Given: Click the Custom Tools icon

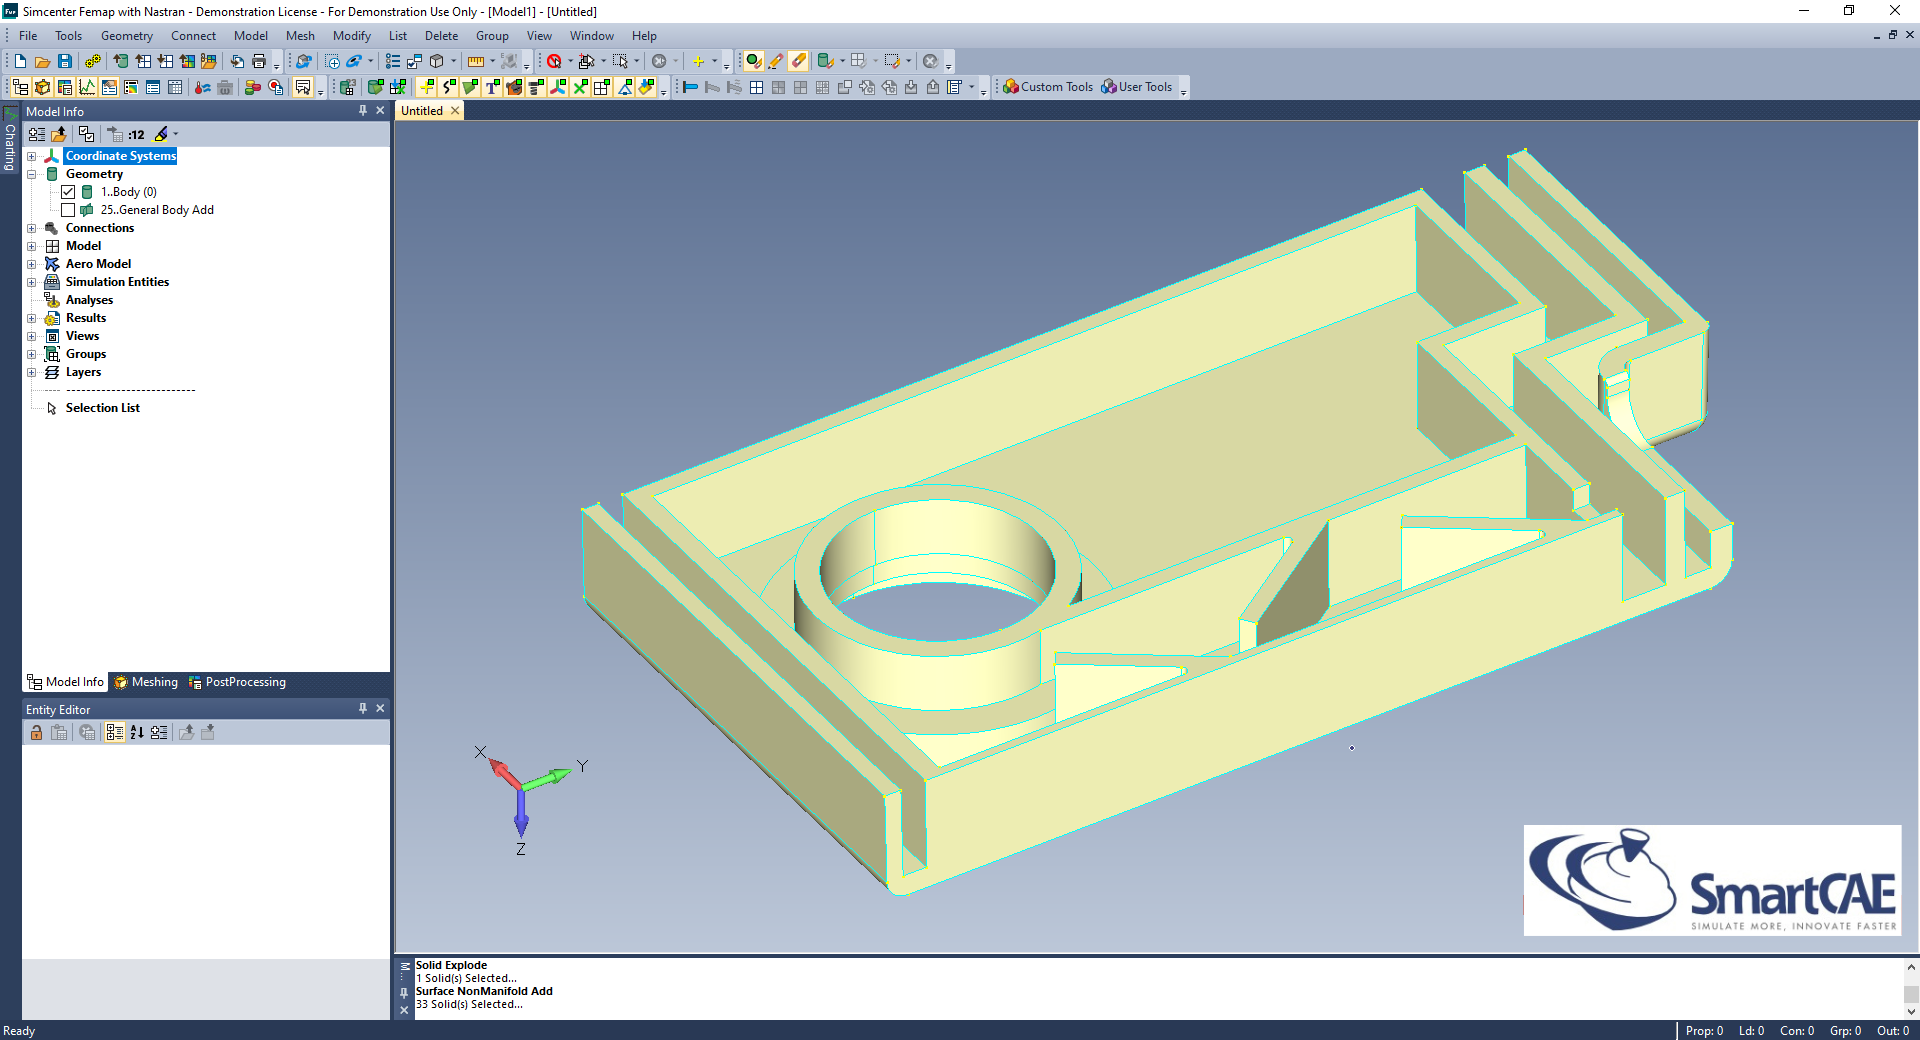Looking at the screenshot, I should coord(1011,87).
